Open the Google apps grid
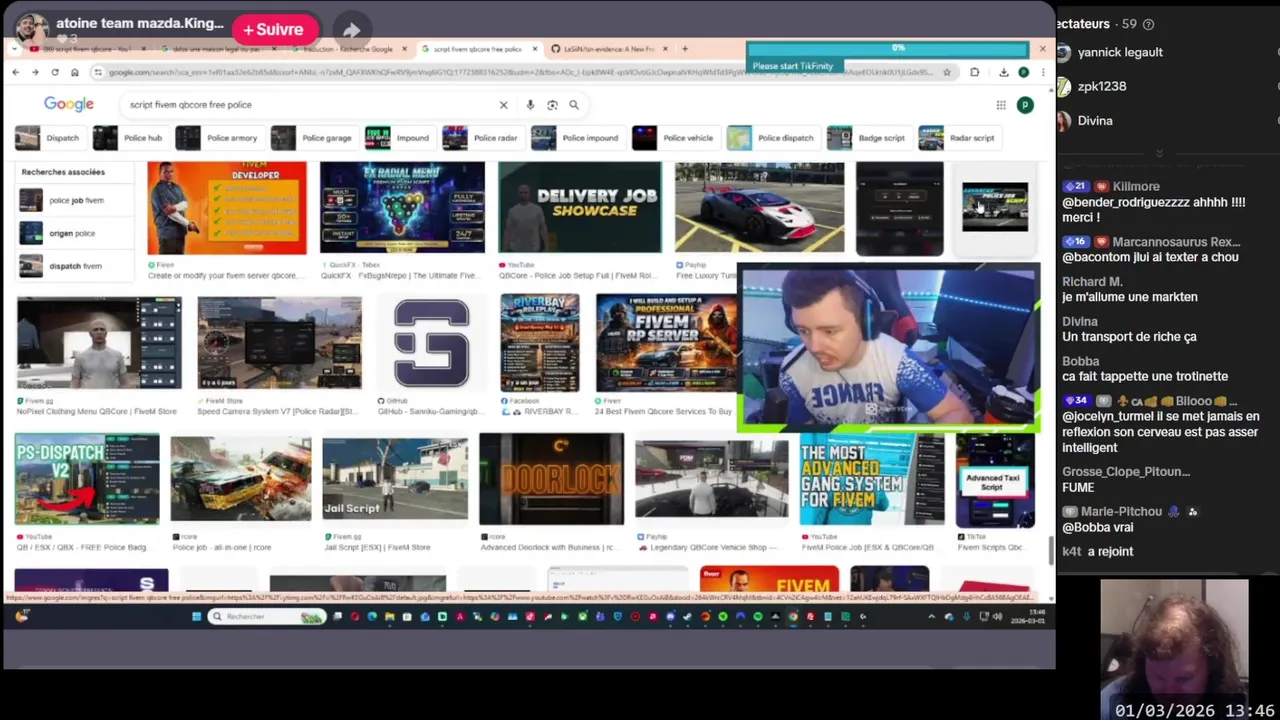Viewport: 1280px width, 720px height. click(x=1000, y=105)
